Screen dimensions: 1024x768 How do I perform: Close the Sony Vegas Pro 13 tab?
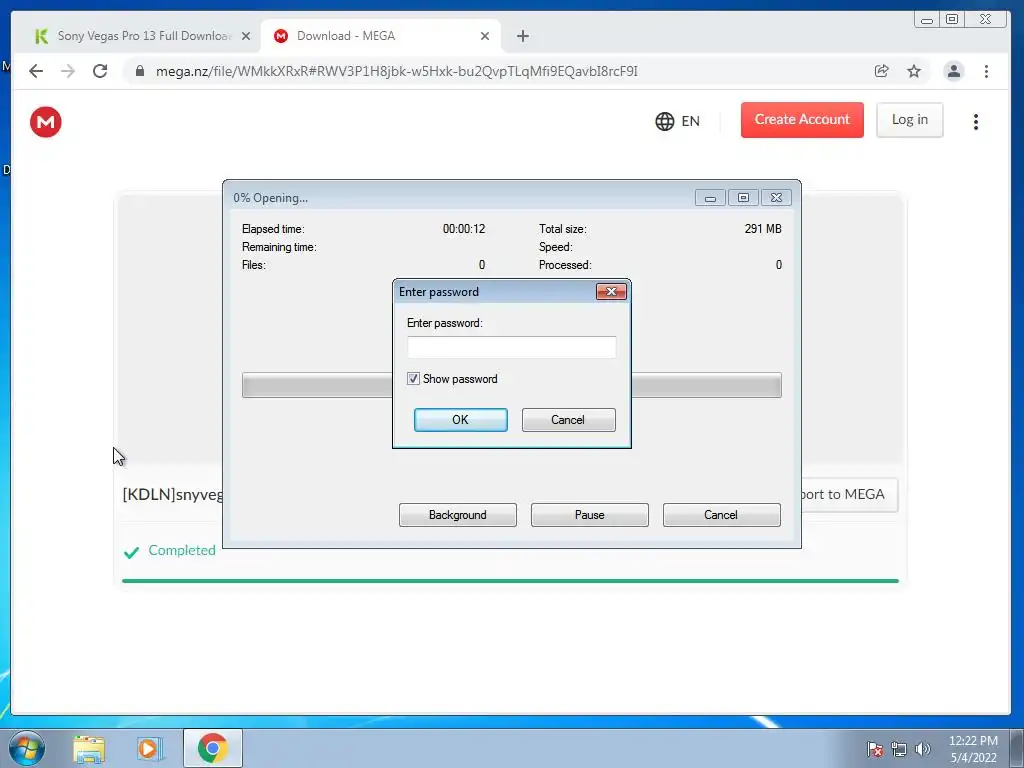pyautogui.click(x=246, y=36)
